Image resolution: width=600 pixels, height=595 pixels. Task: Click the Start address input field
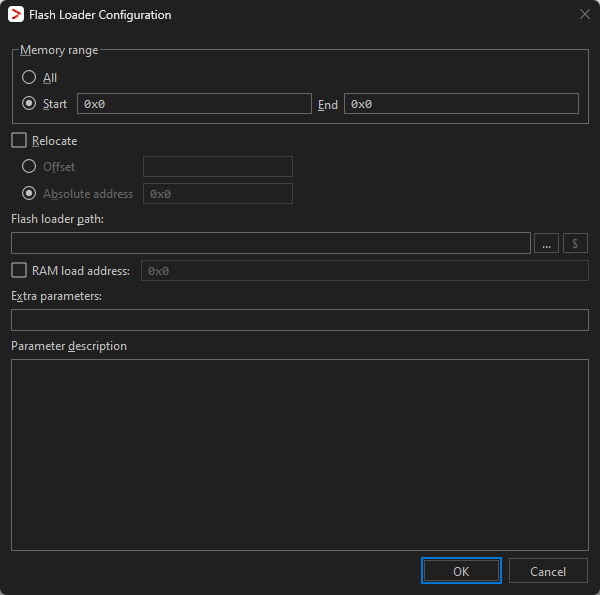(194, 104)
